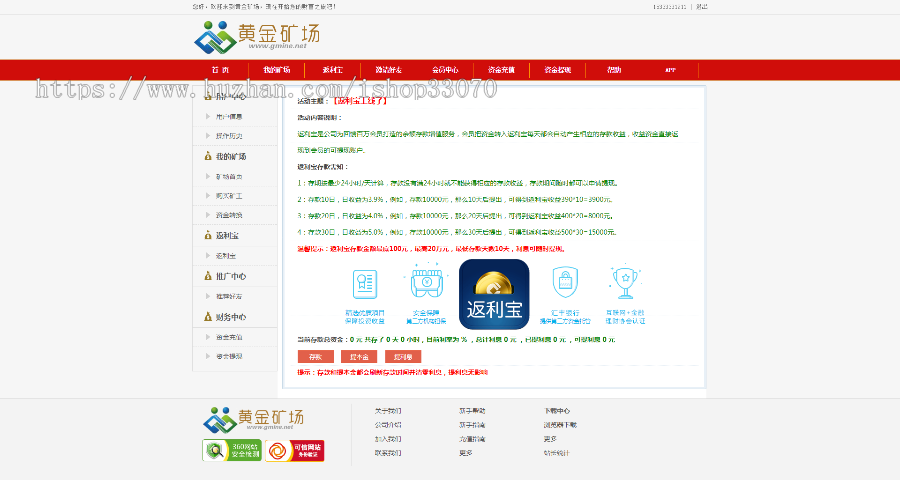
Task: Click footer link 新手指南
Action: coord(472,425)
